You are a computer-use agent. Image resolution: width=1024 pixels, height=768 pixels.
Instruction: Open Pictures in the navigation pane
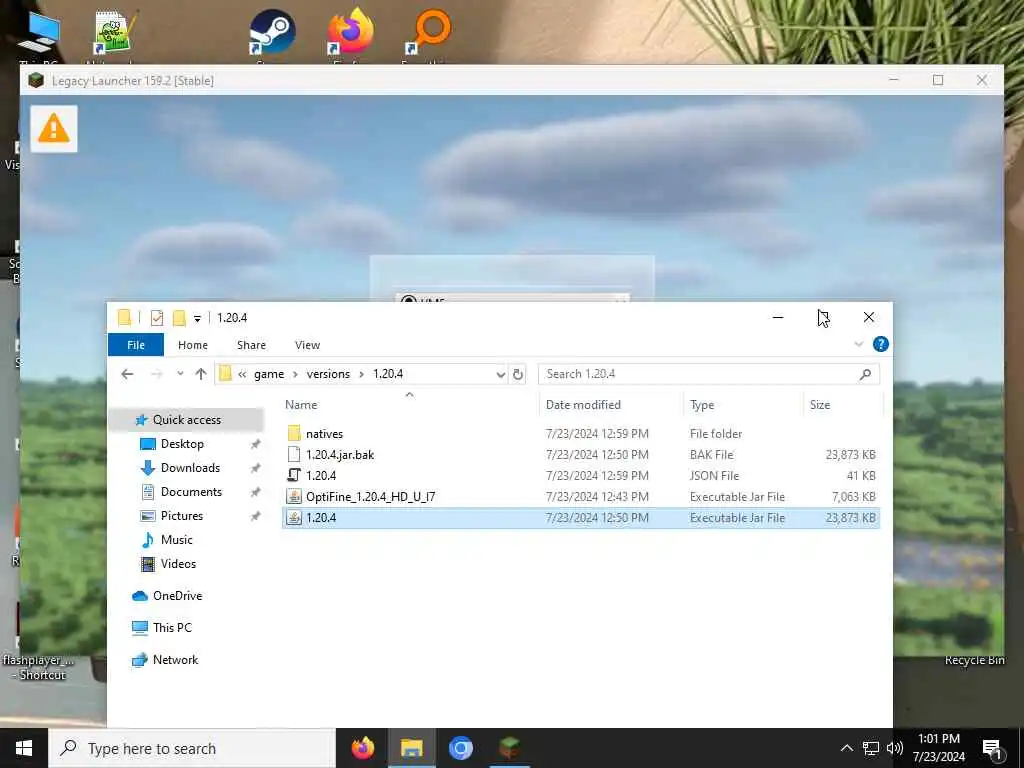tap(182, 516)
